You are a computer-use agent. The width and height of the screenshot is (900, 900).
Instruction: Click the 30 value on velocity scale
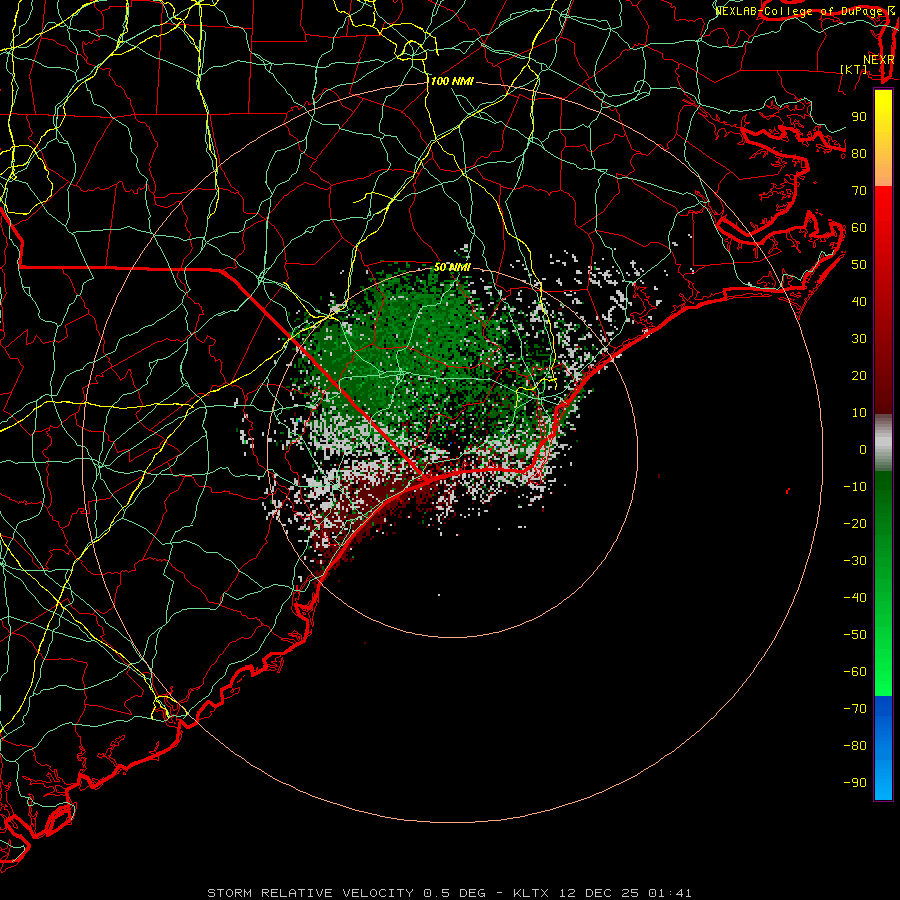point(859,339)
